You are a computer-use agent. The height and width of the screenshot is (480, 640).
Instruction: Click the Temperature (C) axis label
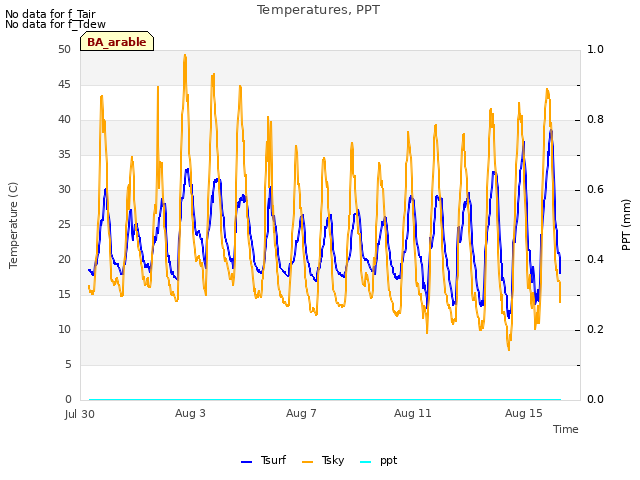tap(13, 225)
